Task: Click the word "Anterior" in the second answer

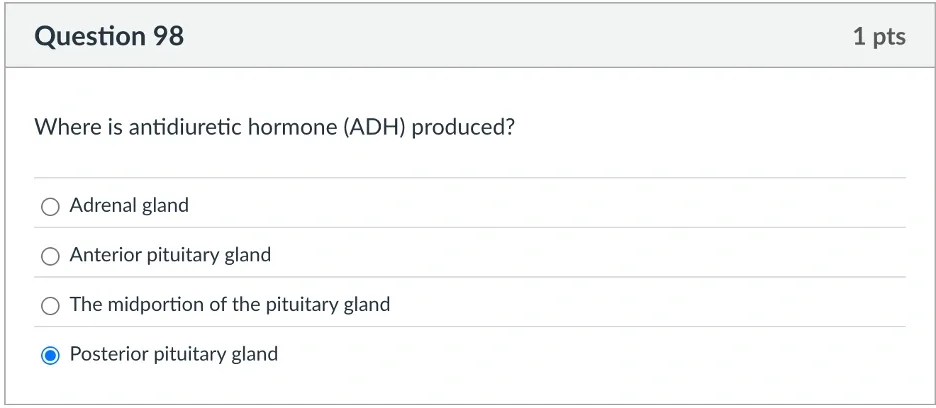Action: (x=105, y=255)
